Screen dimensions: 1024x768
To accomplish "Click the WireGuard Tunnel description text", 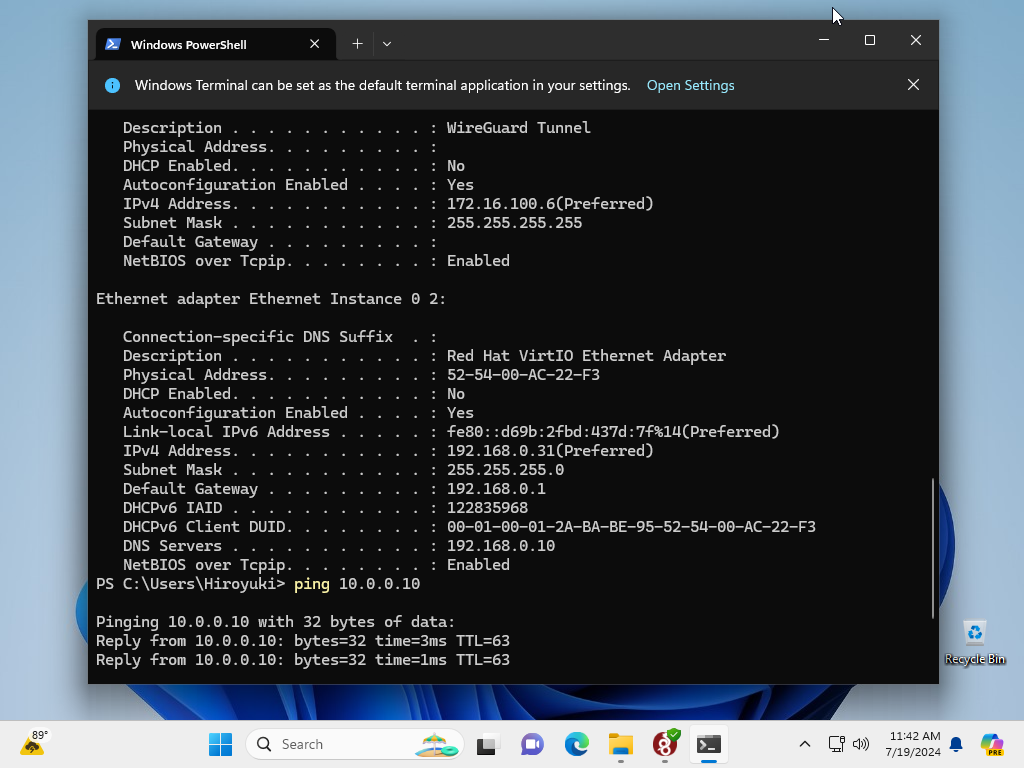I will tap(519, 127).
